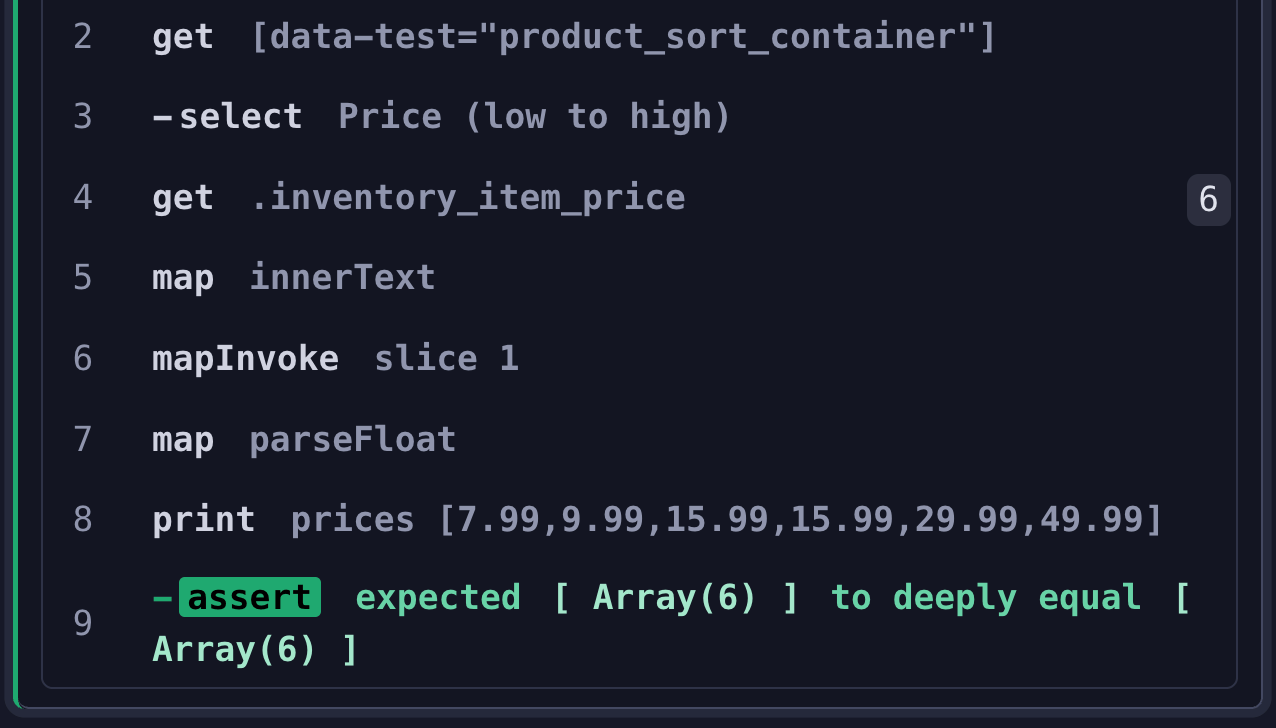Click the green assert badge
1276x728 pixels.
pyautogui.click(x=250, y=598)
